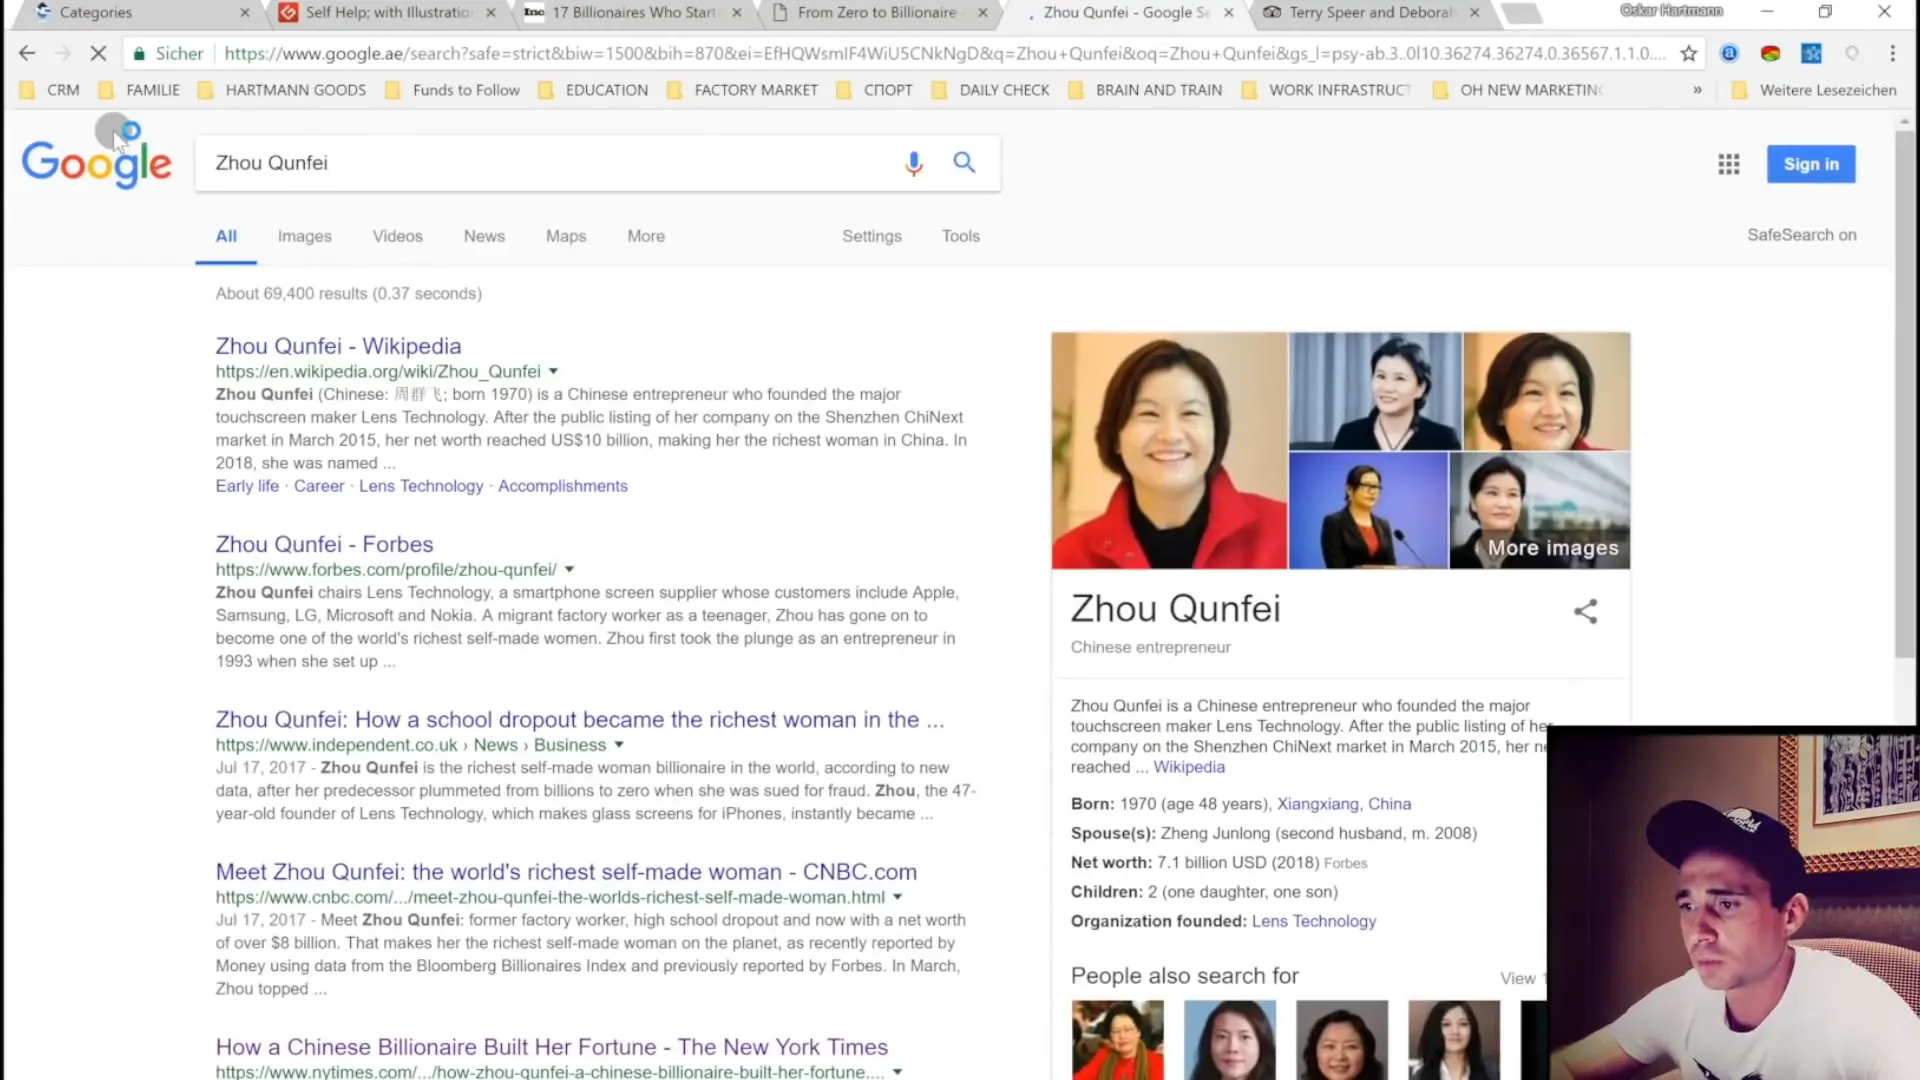Click the Sign in button

[1811, 164]
